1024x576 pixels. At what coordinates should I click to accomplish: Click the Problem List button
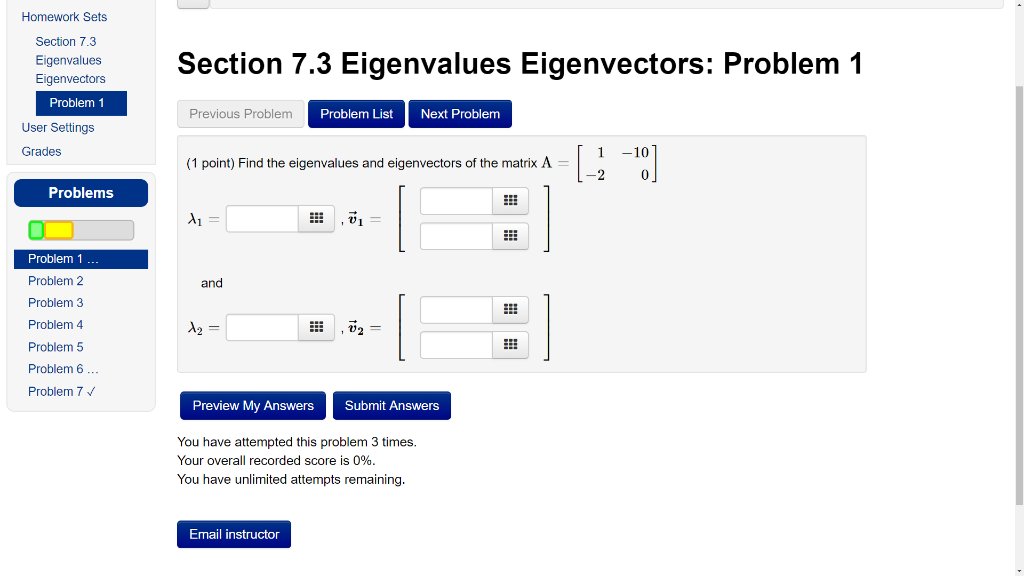pyautogui.click(x=356, y=113)
